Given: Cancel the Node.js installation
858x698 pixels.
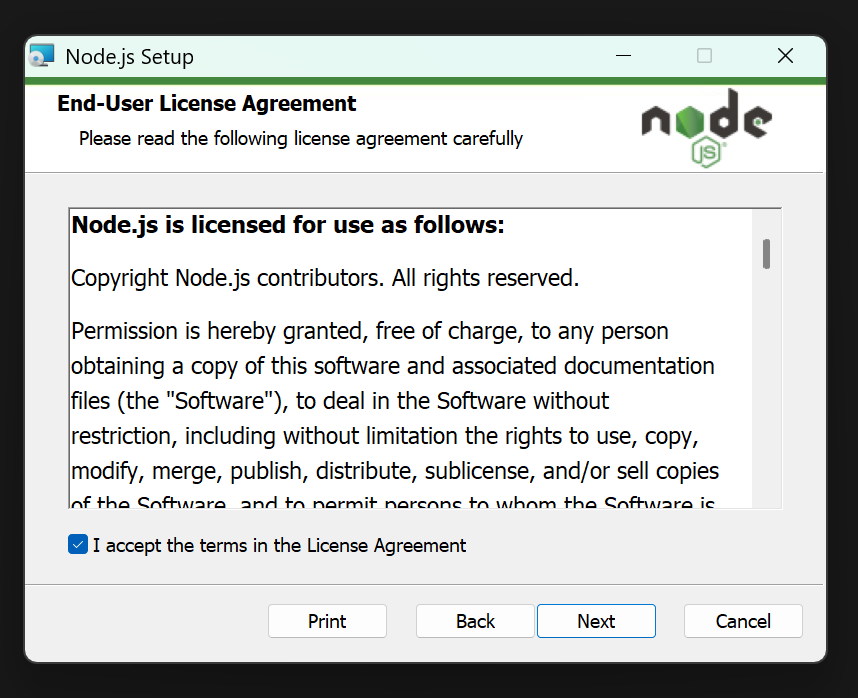Looking at the screenshot, I should point(743,621).
